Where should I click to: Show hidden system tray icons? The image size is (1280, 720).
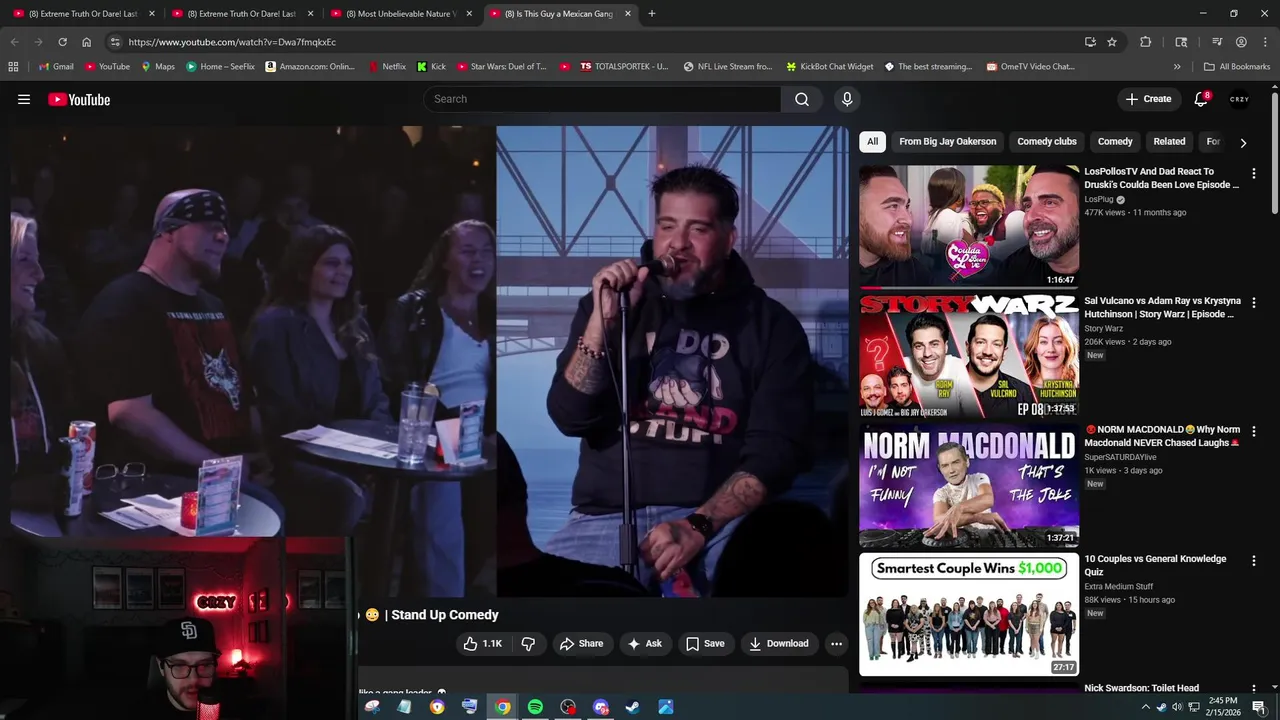1145,707
